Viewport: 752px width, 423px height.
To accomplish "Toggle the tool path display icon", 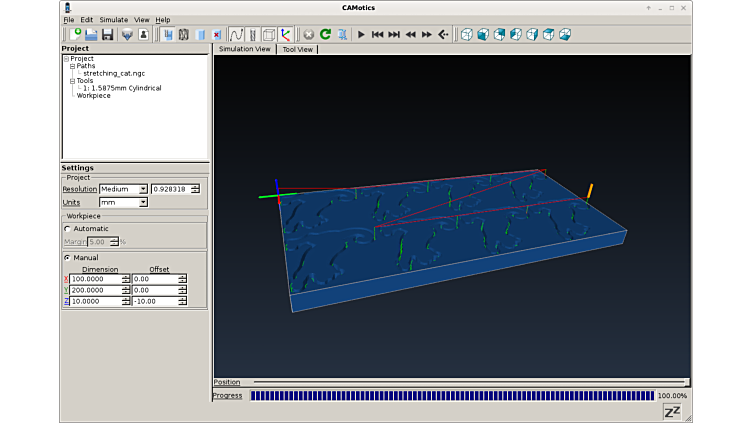I will 237,34.
